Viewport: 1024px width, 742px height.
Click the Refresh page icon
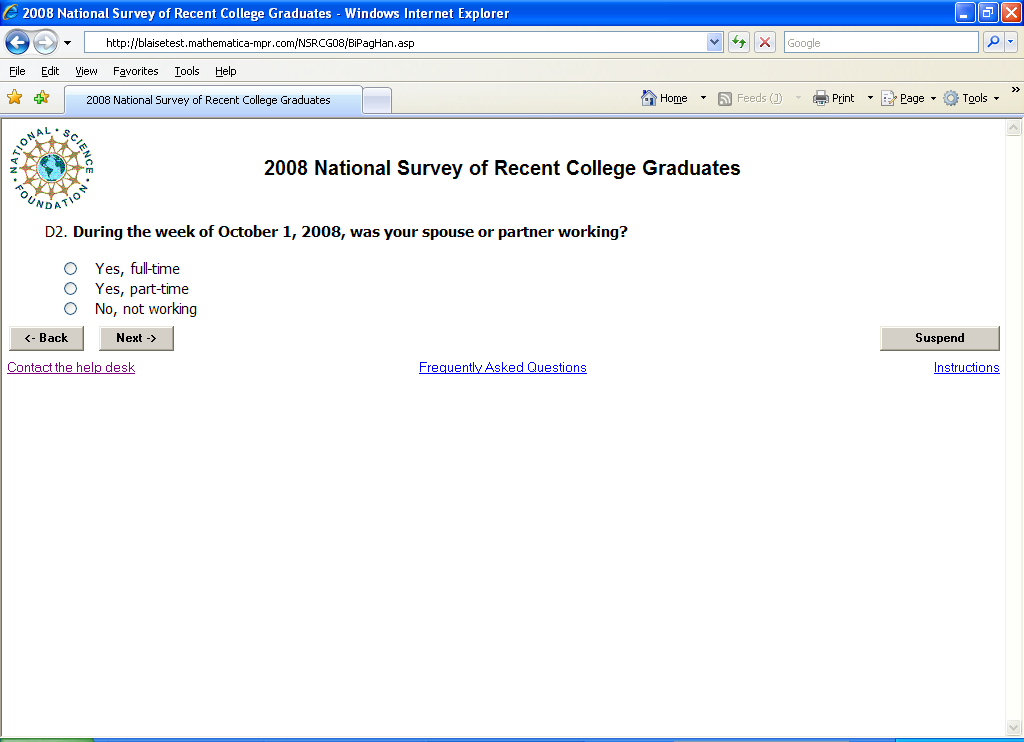(739, 43)
